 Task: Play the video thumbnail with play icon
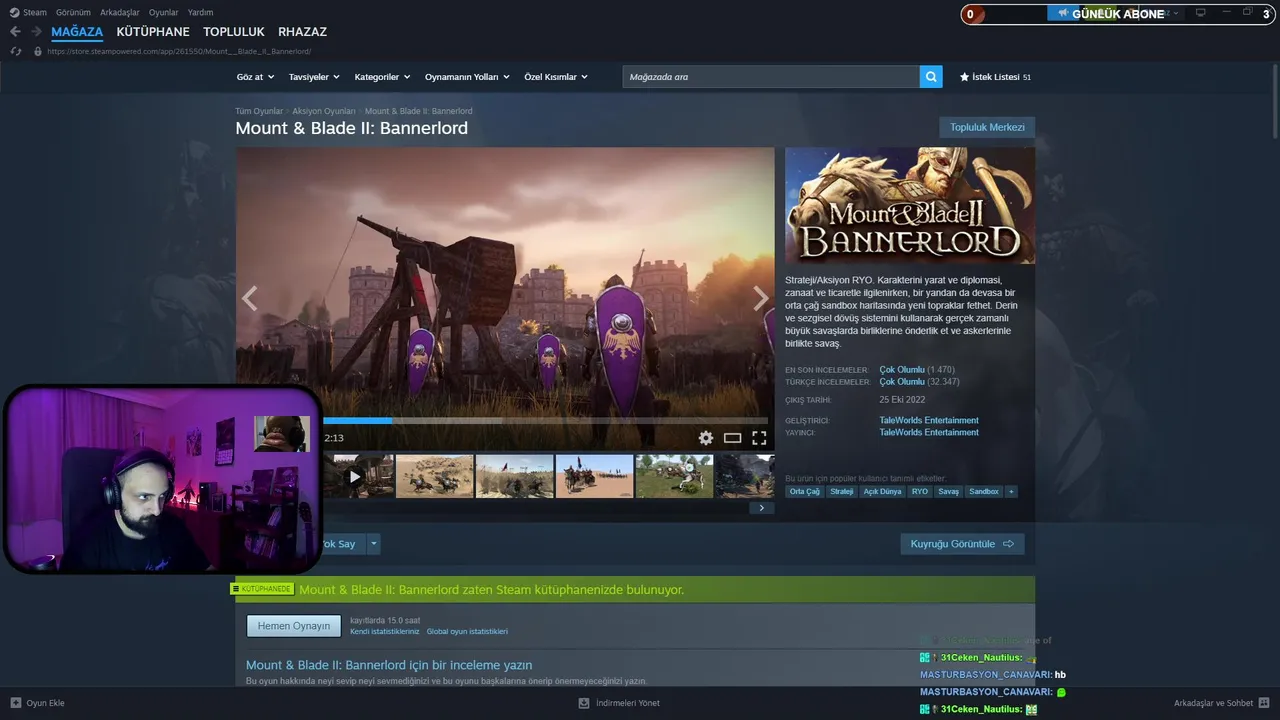click(355, 476)
